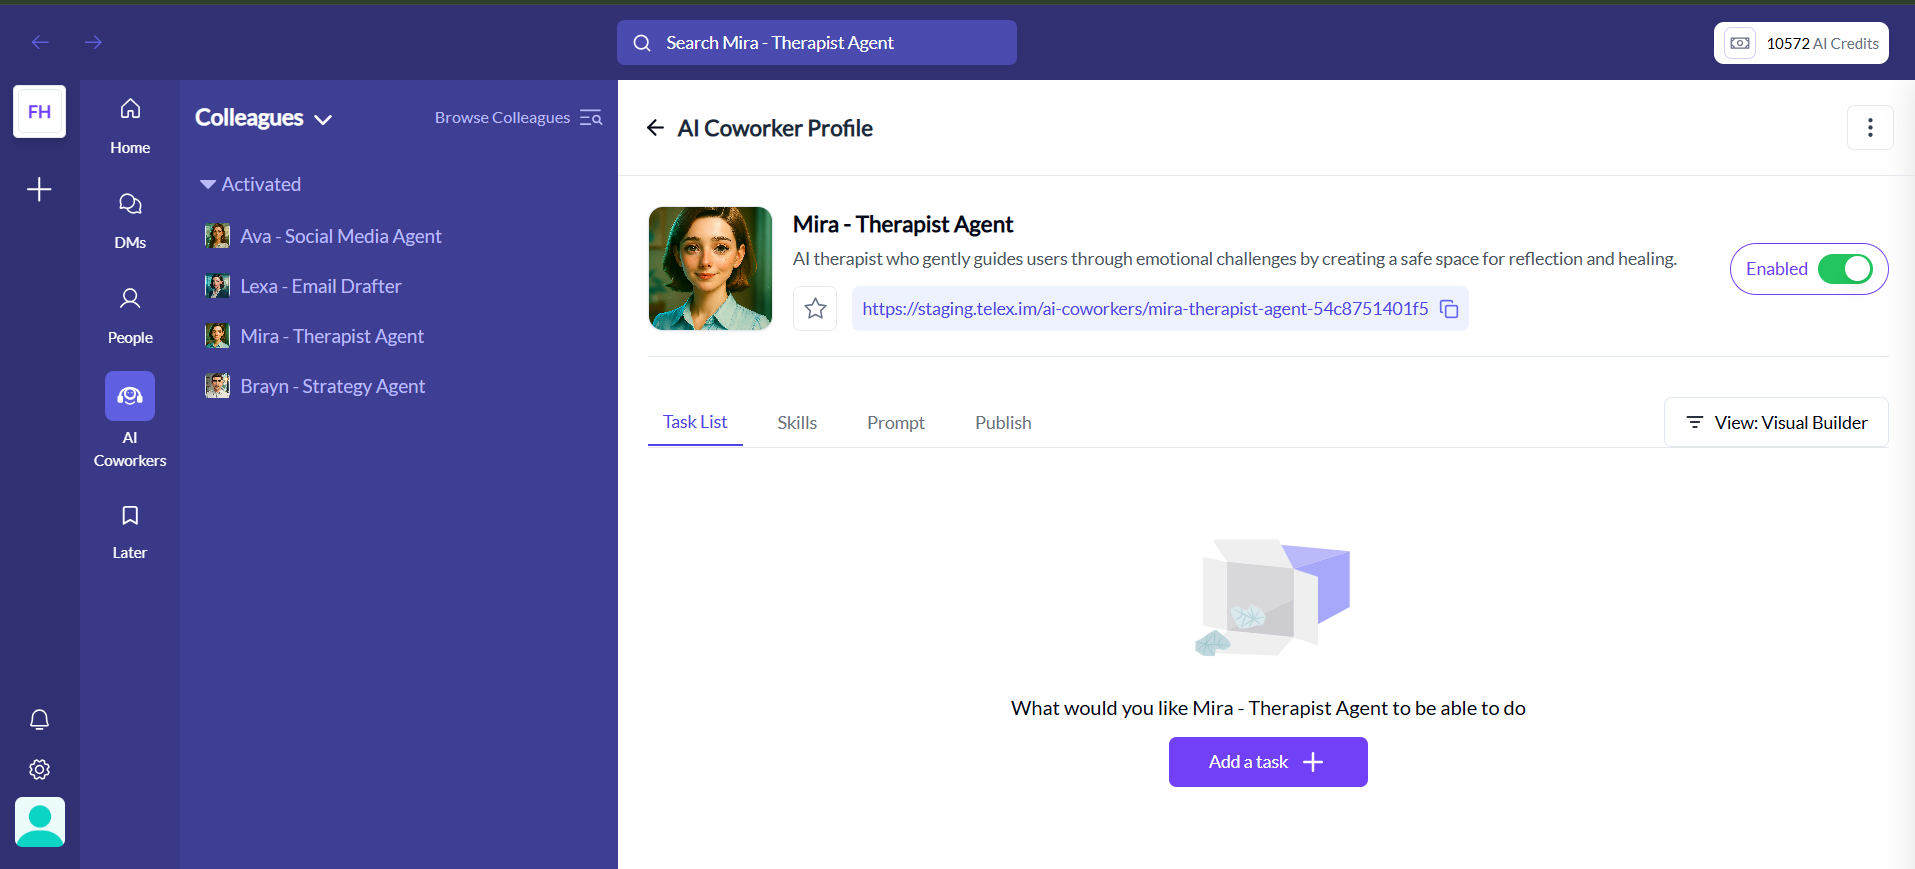Switch to the Prompt tab
Viewport: 1915px width, 869px height.
pos(895,423)
